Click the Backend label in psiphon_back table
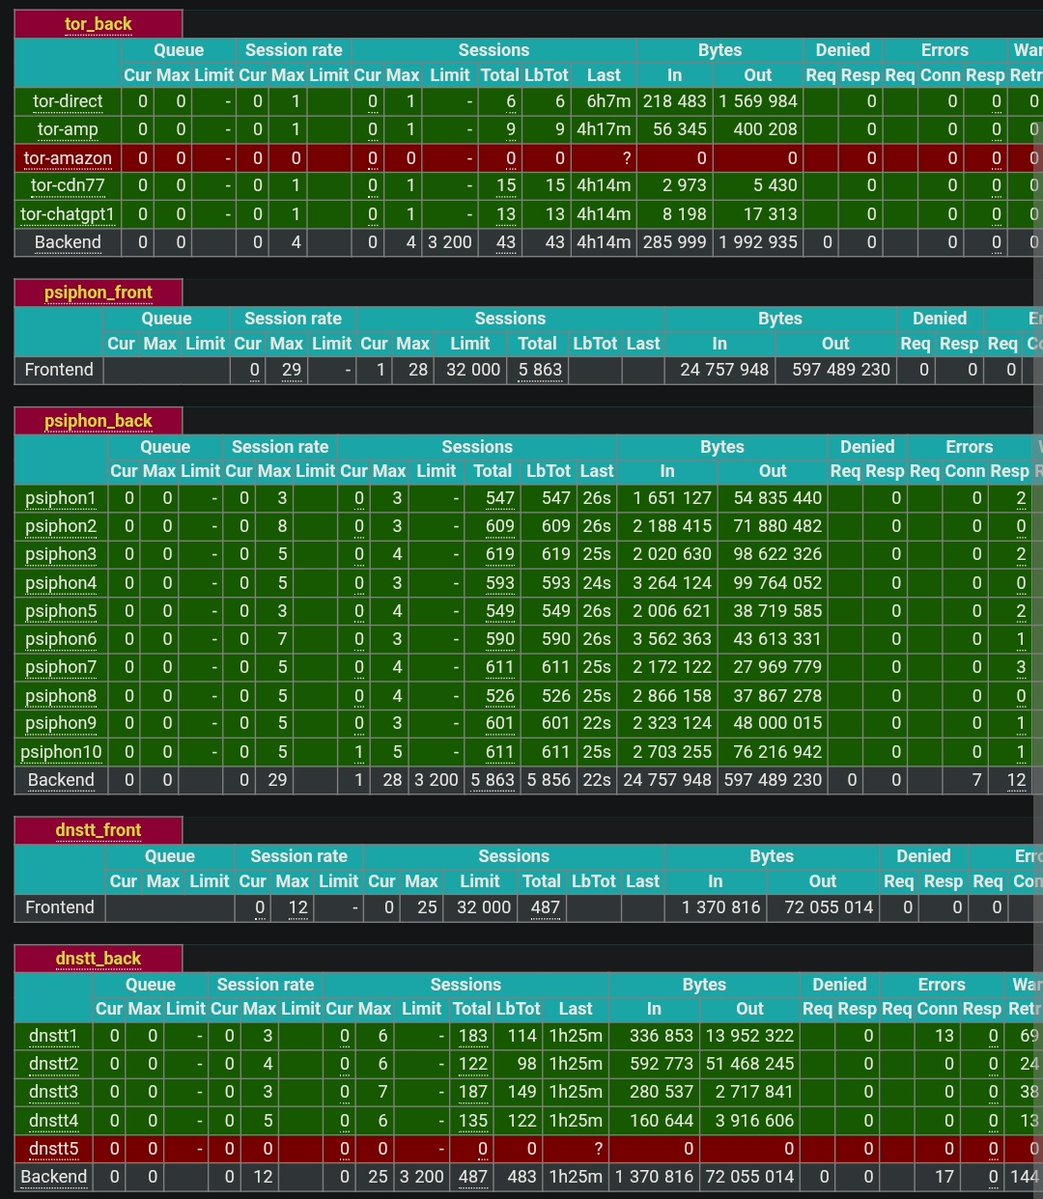This screenshot has height=1199, width=1043. coord(60,780)
